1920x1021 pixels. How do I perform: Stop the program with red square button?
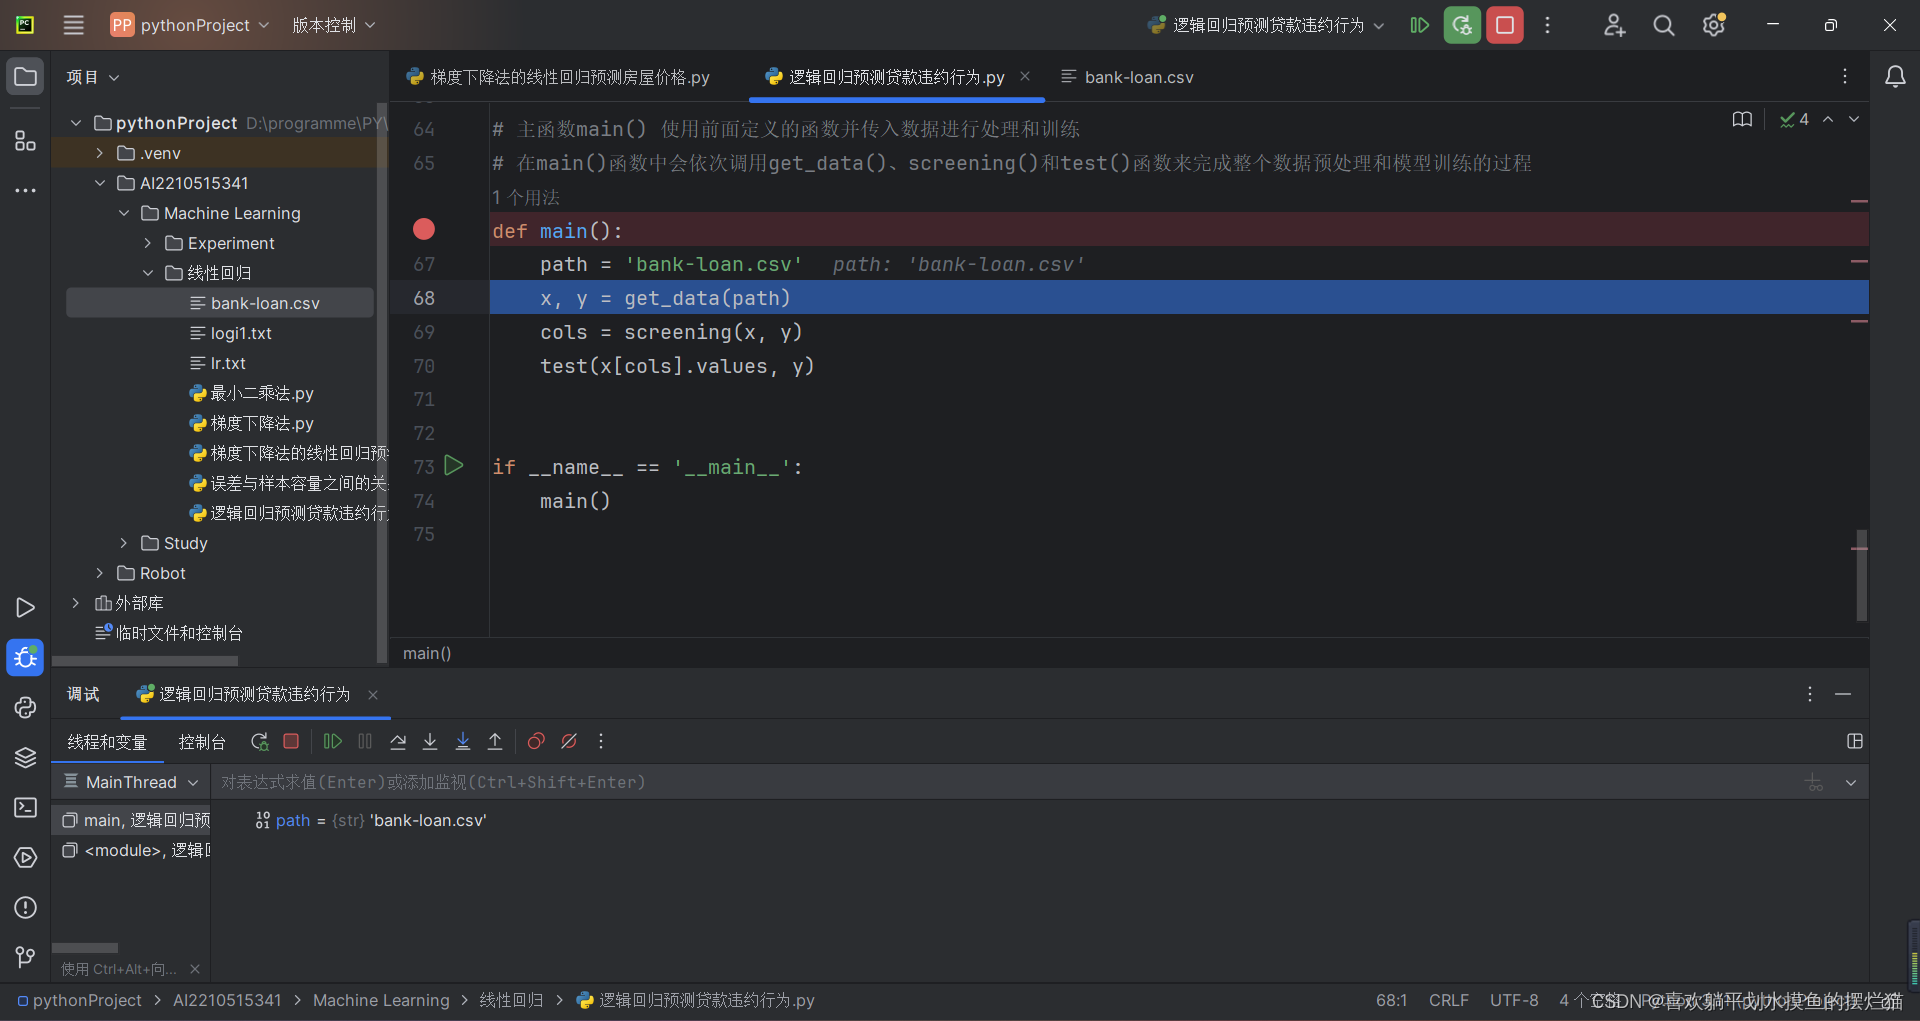coord(1504,25)
